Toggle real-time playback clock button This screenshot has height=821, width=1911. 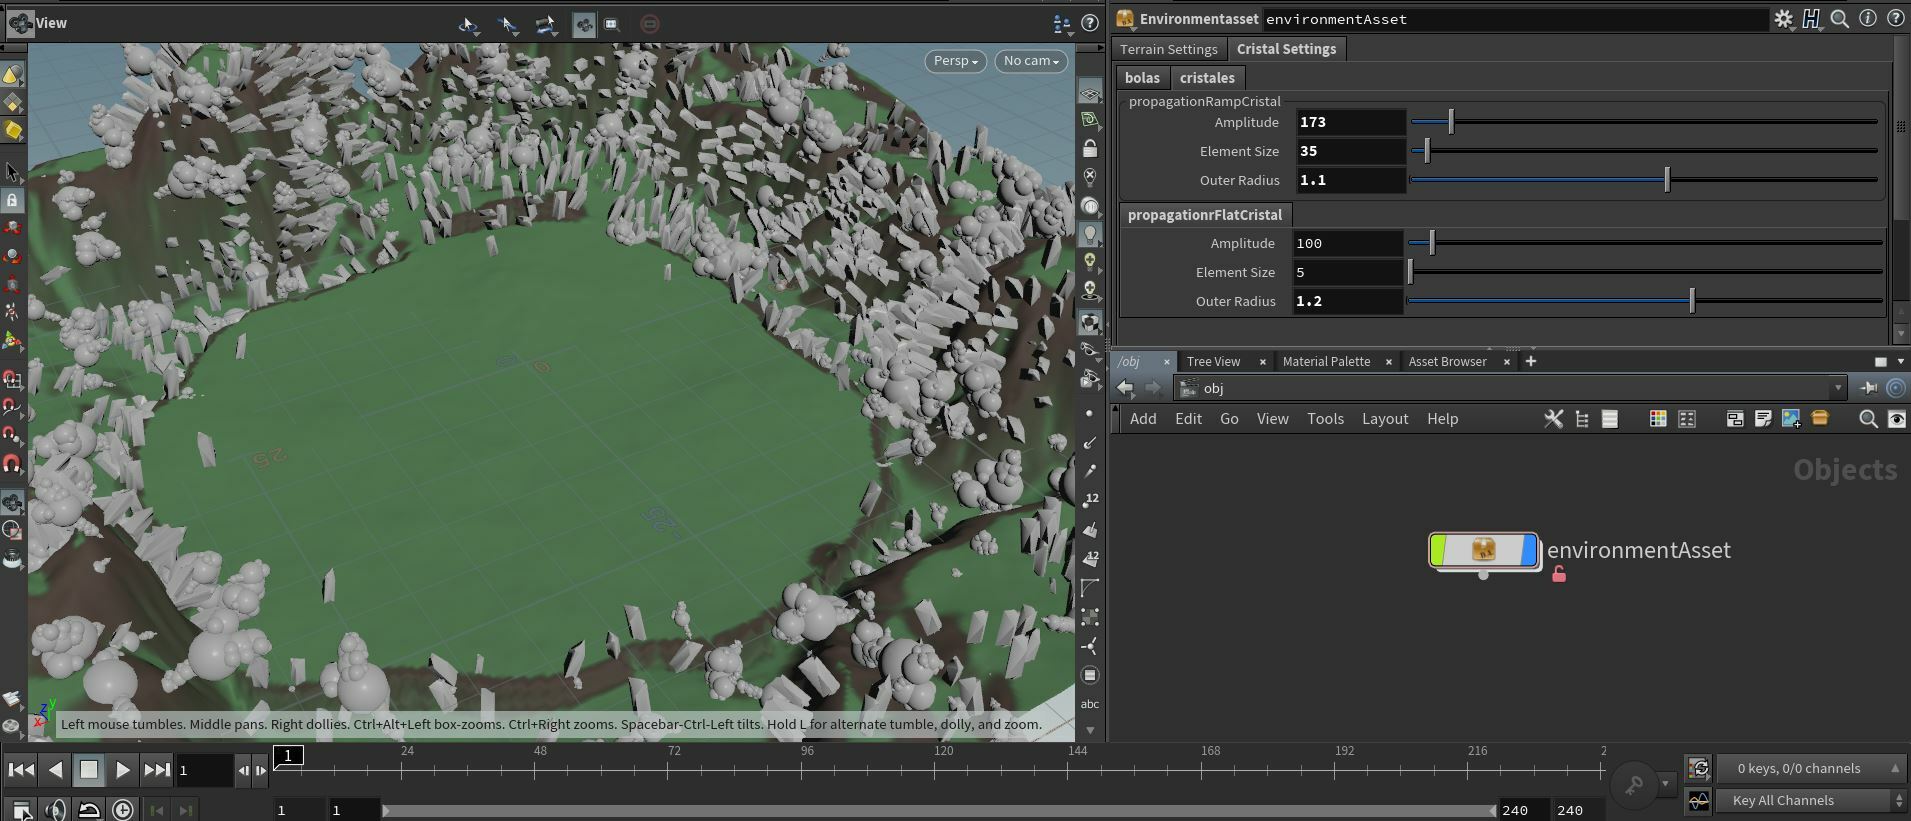tap(123, 809)
